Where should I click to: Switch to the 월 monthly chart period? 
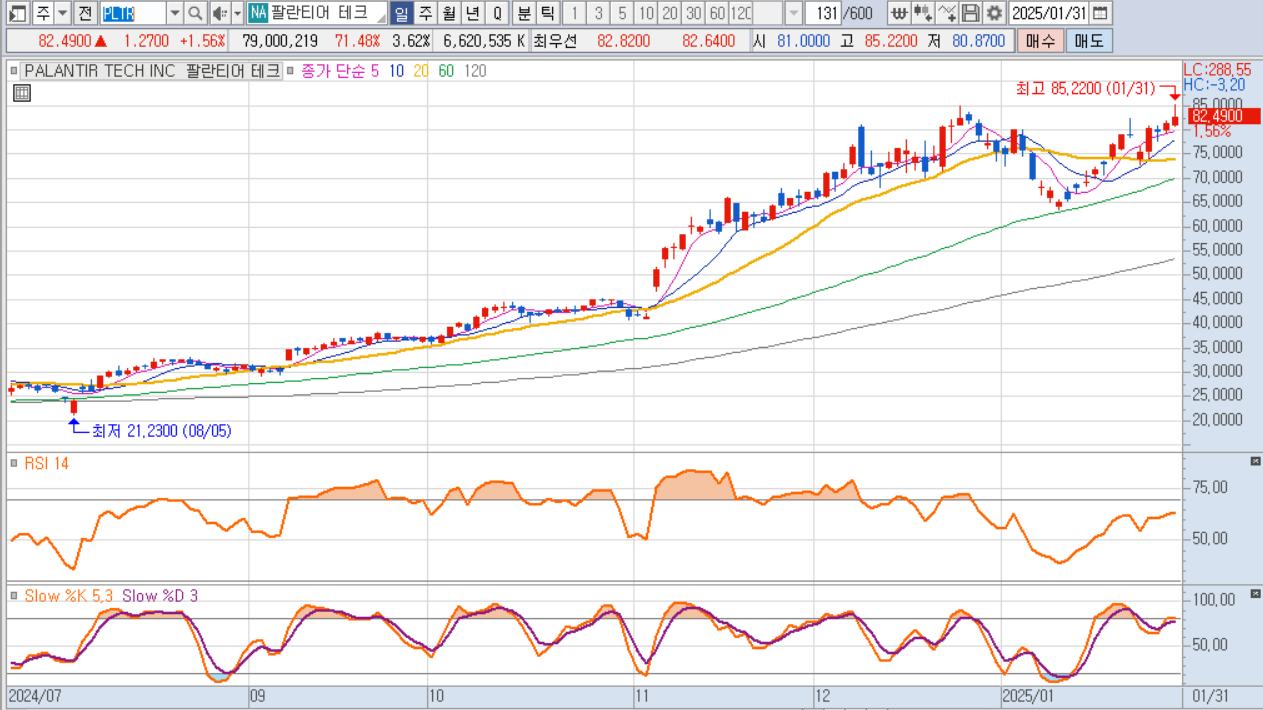[x=448, y=13]
